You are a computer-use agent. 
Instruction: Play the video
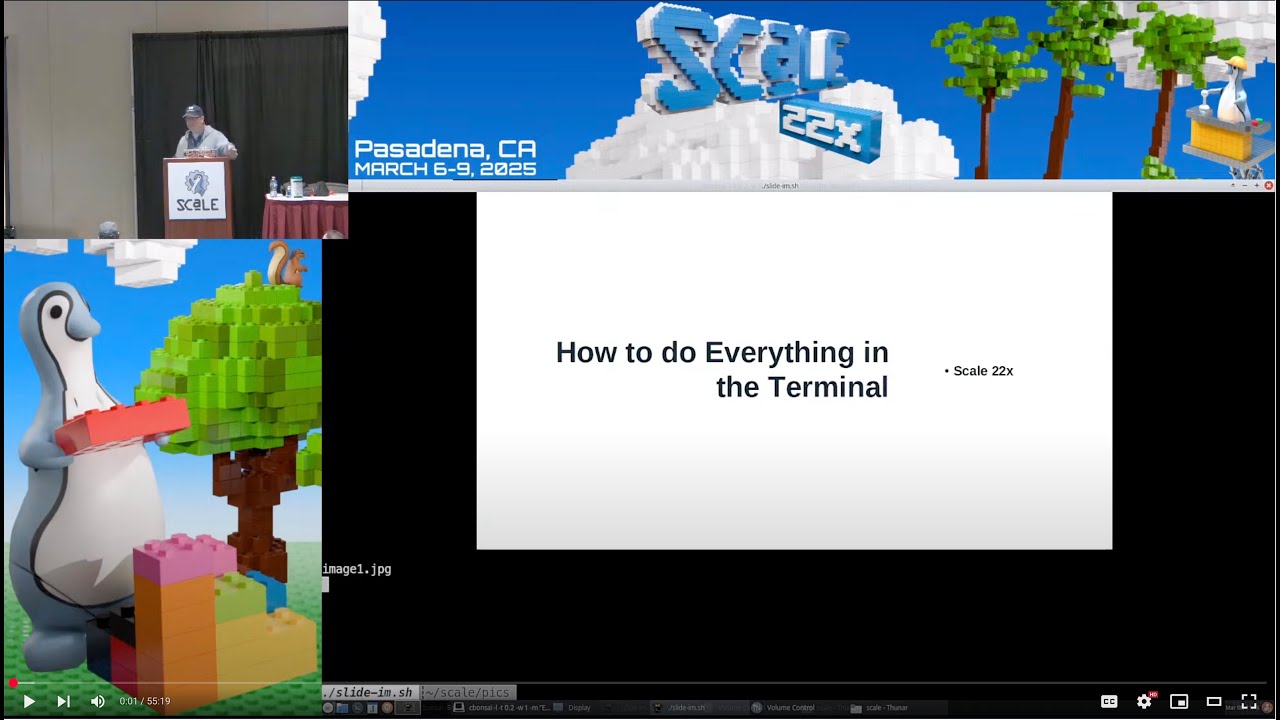(x=29, y=701)
